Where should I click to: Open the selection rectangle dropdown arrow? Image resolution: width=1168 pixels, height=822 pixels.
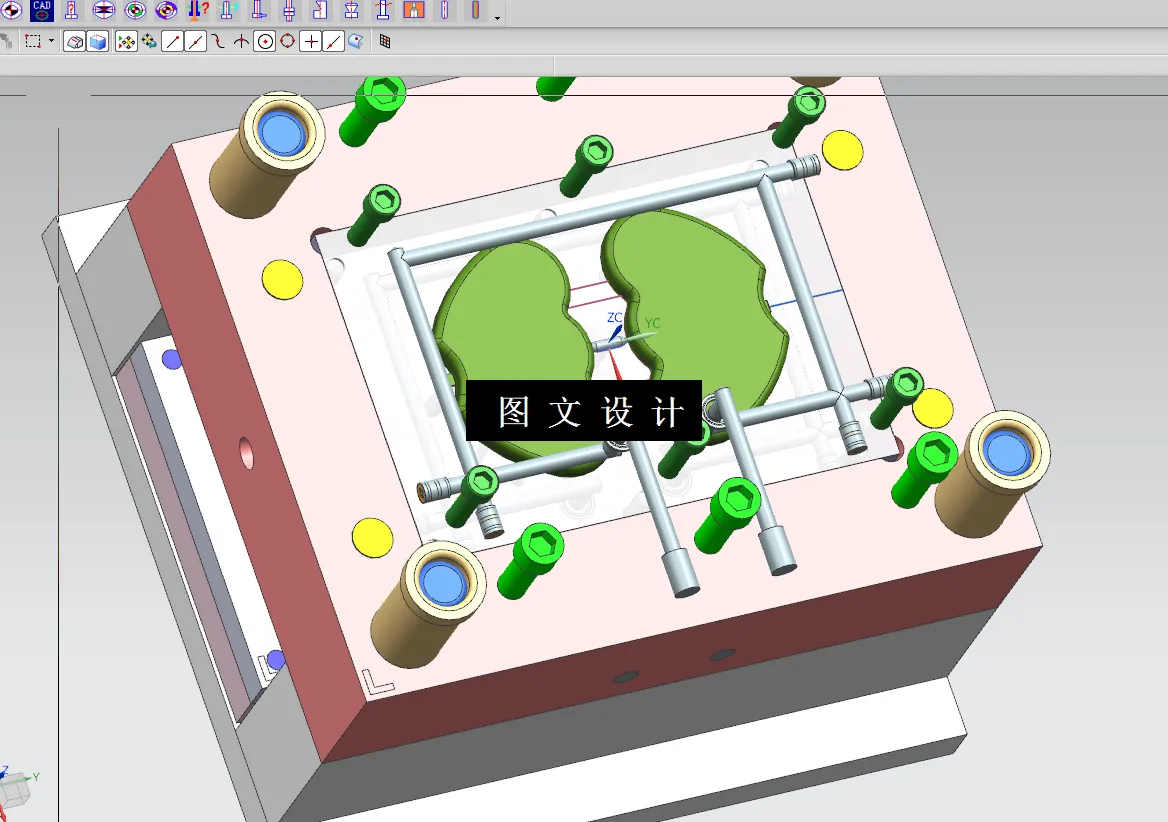point(51,41)
